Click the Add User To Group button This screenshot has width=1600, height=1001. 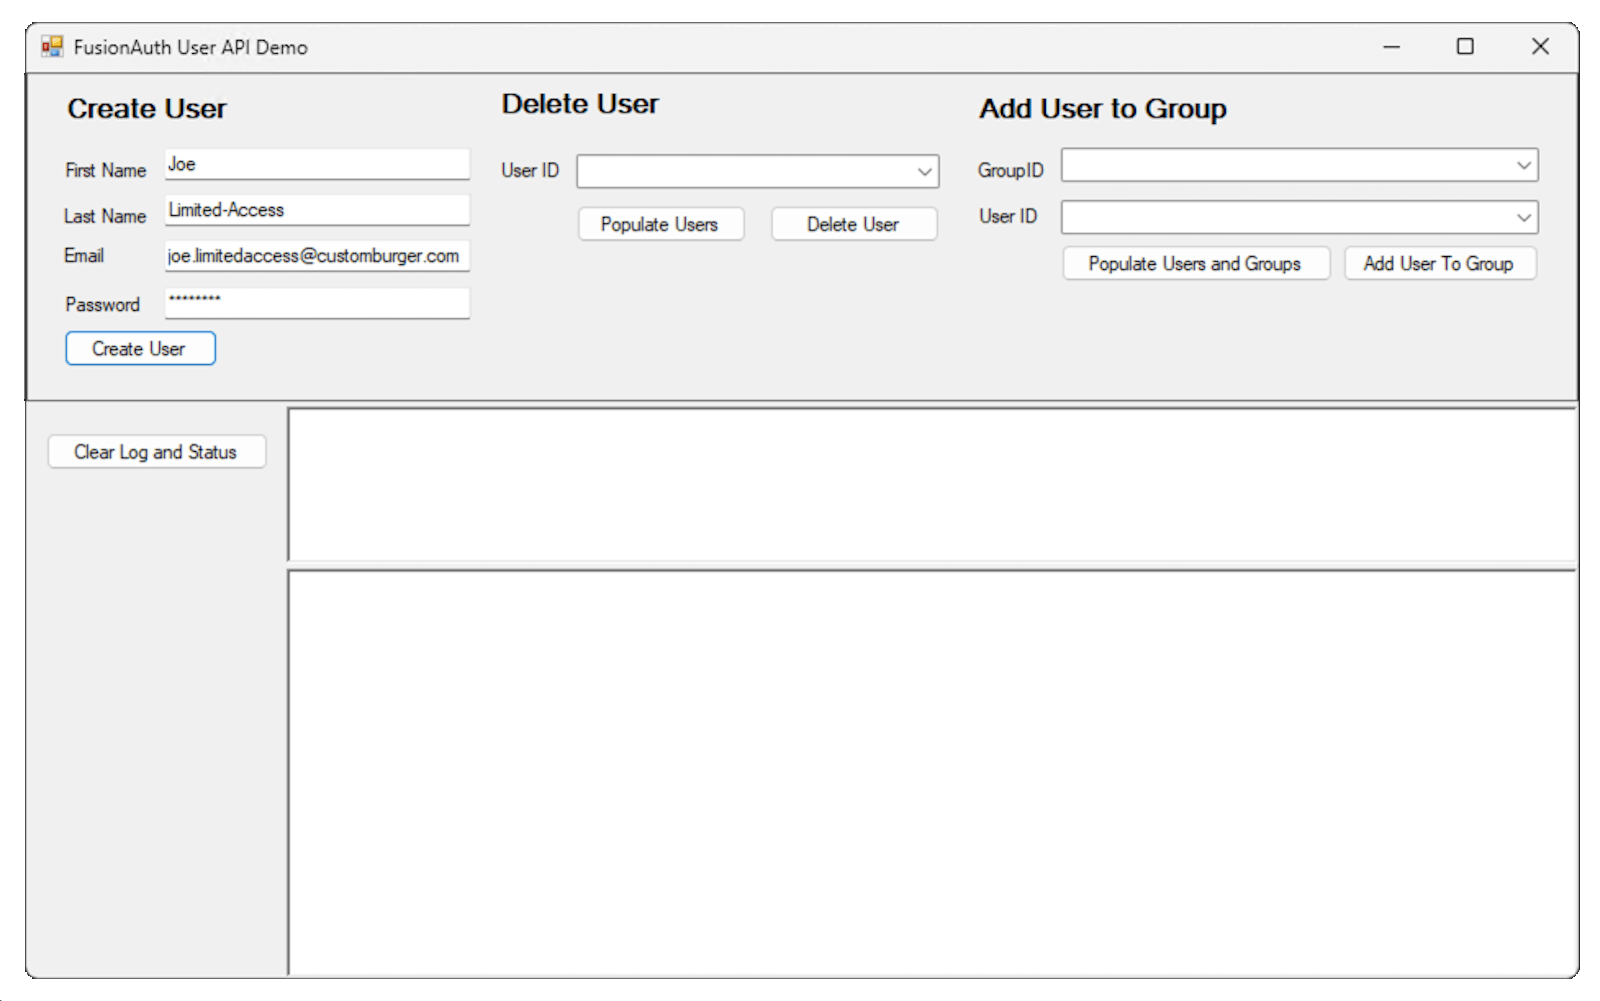click(x=1439, y=264)
